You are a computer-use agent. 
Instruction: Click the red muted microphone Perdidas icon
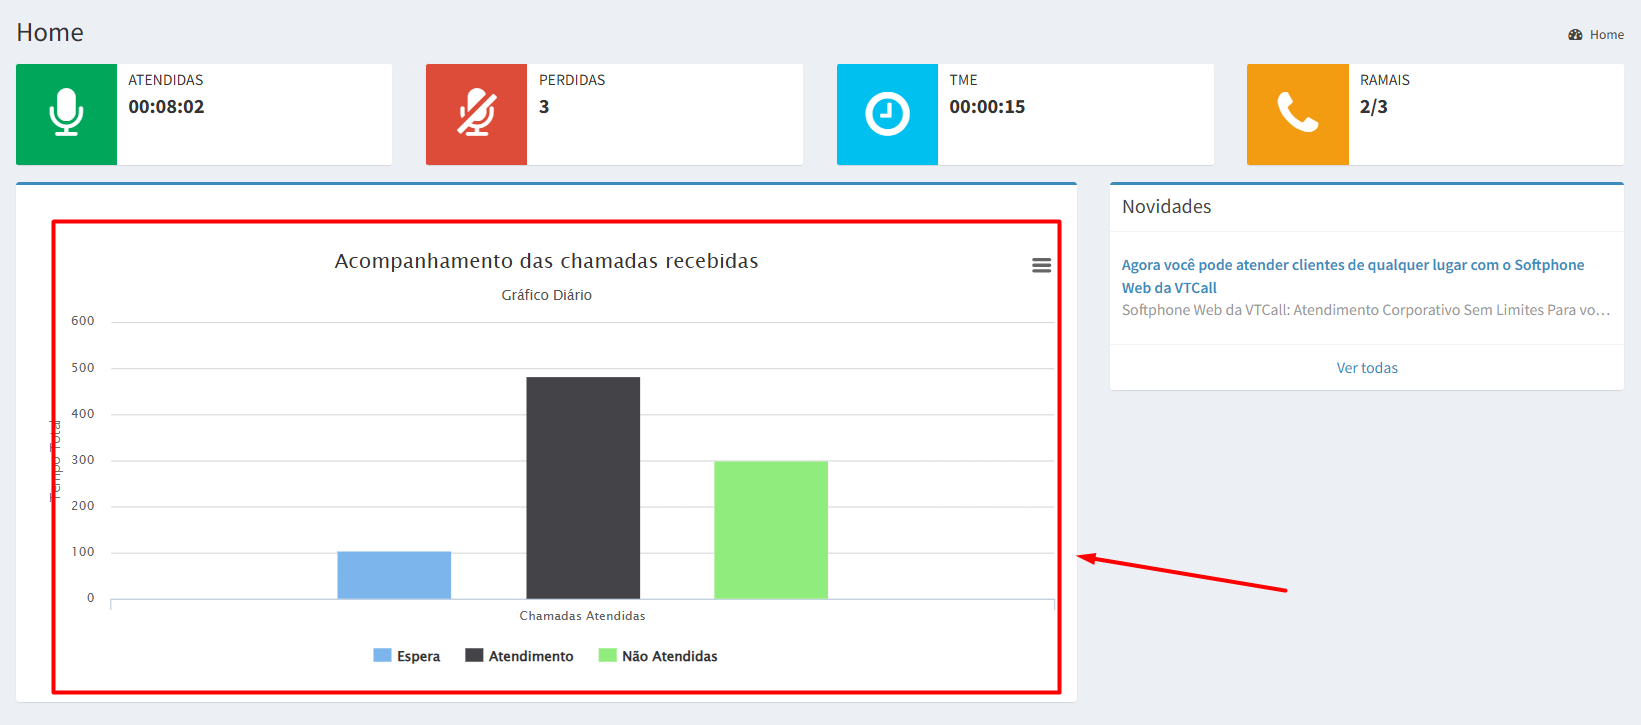[x=476, y=114]
